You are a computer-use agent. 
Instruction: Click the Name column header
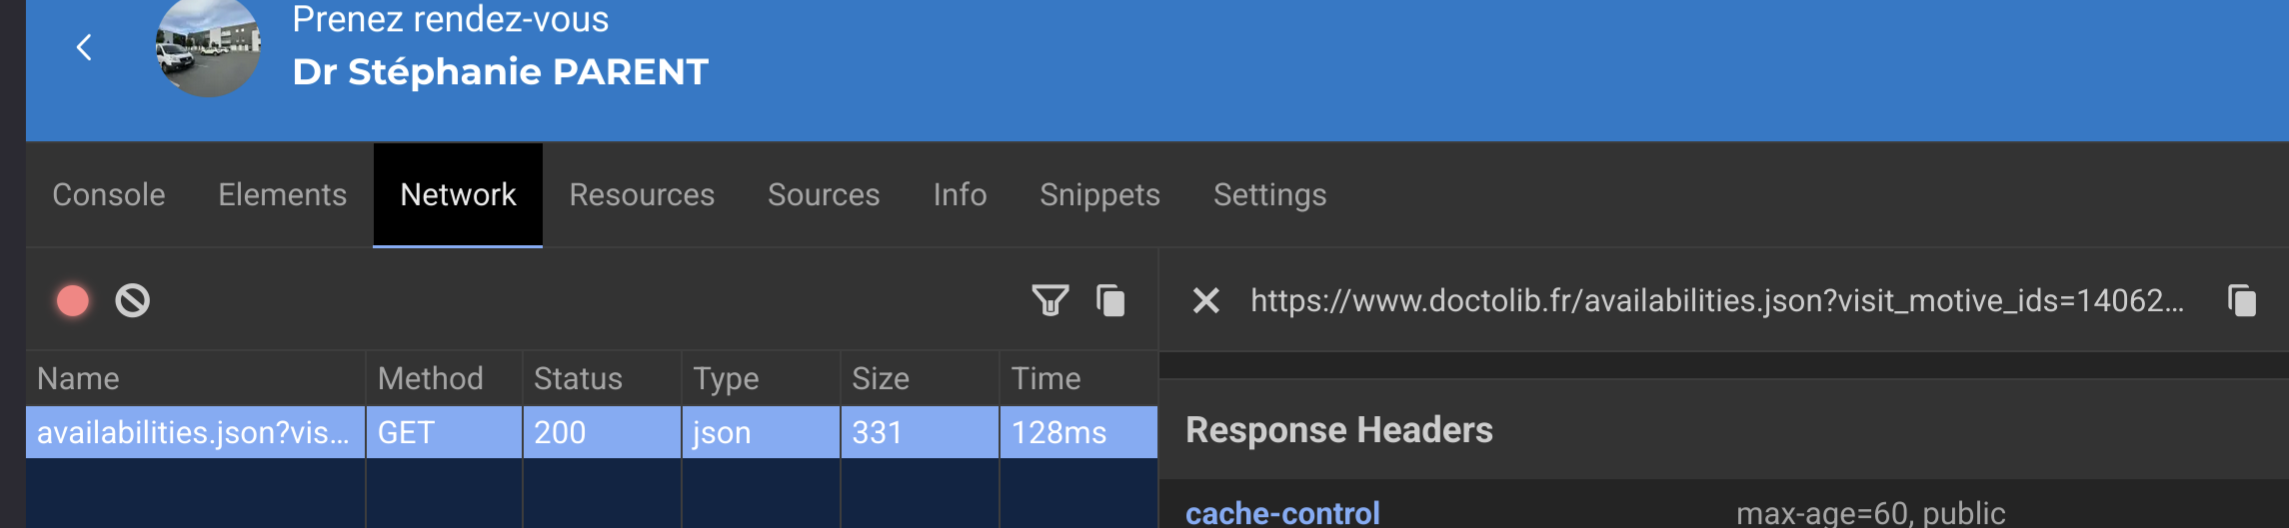coord(79,379)
